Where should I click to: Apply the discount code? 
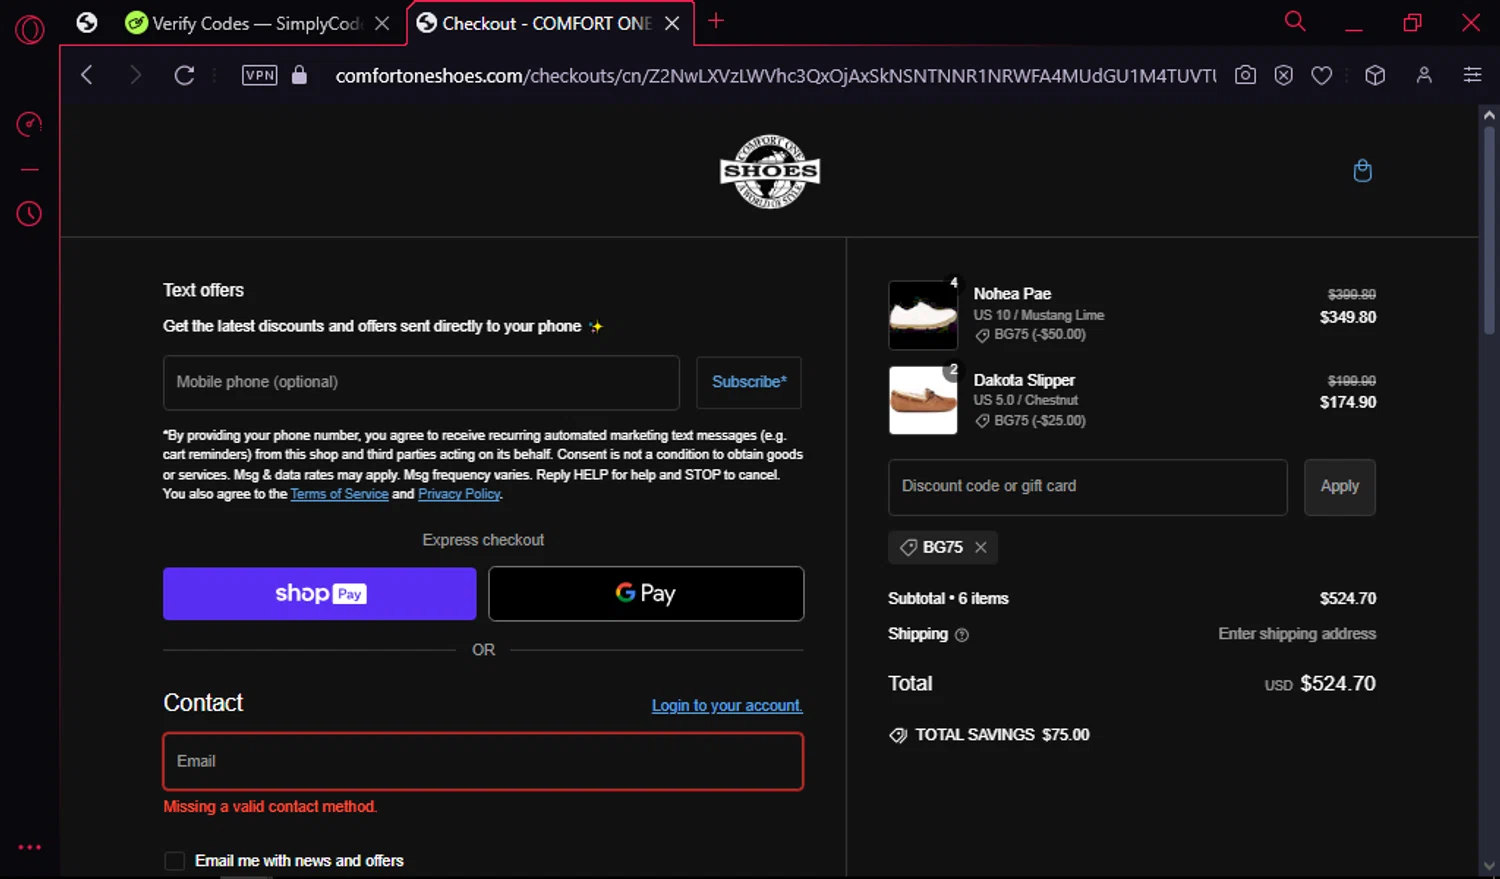(x=1340, y=487)
